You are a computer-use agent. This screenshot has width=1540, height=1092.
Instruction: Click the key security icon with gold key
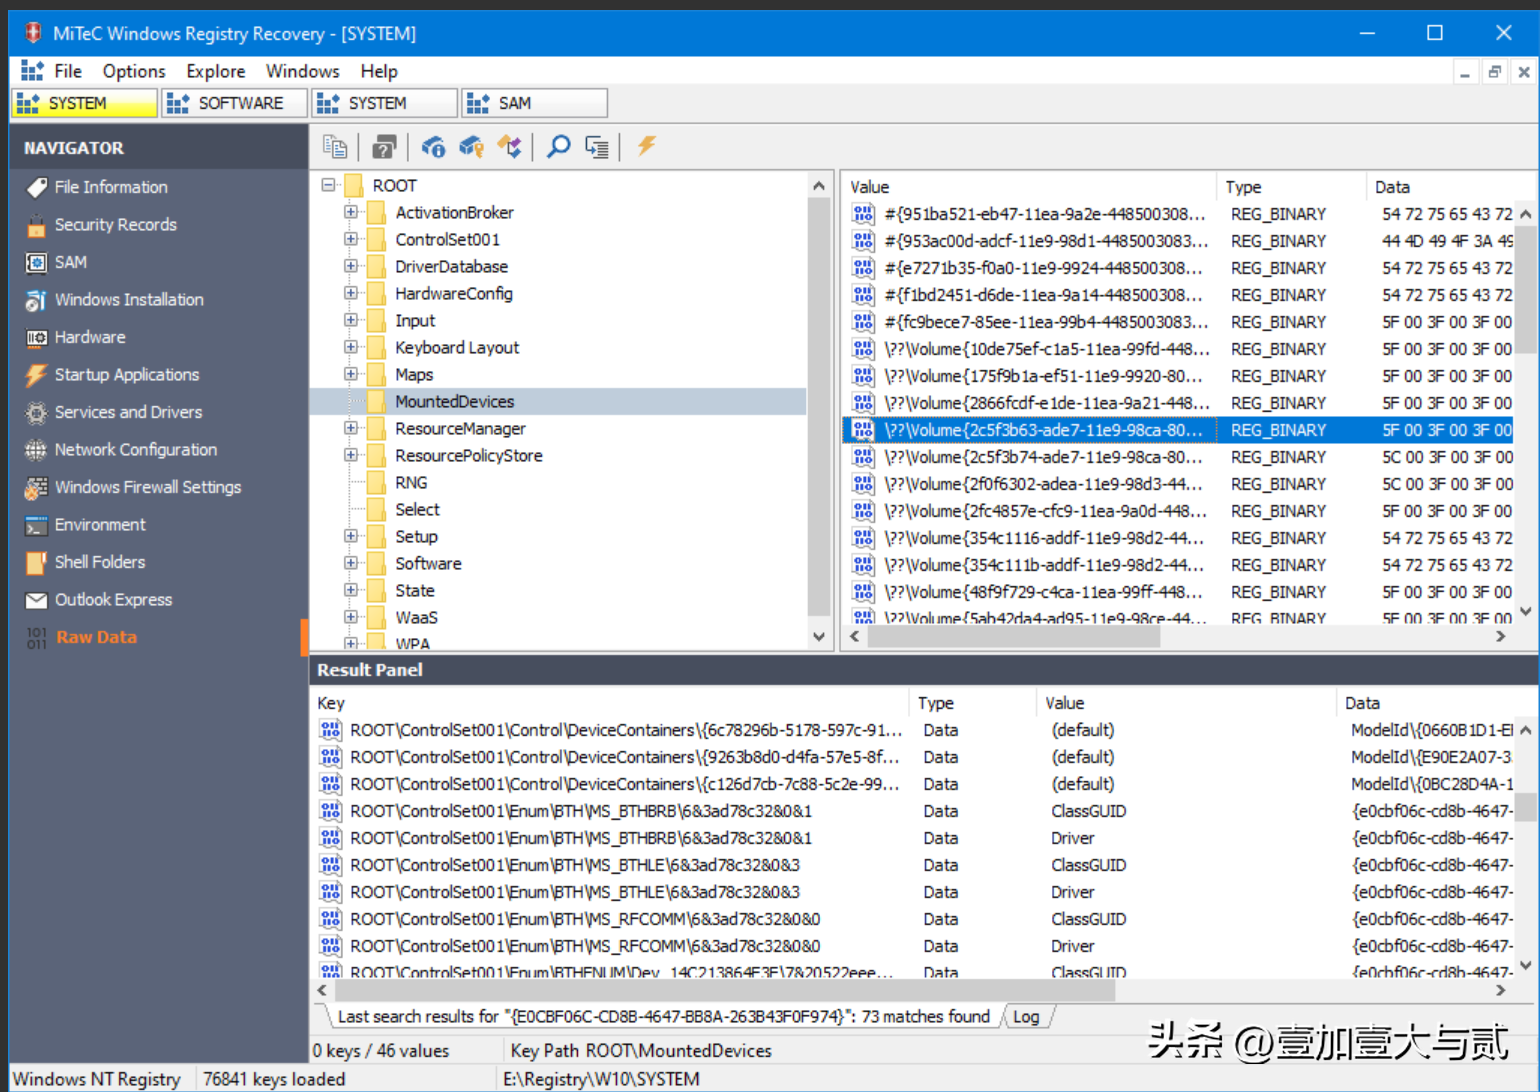point(471,147)
